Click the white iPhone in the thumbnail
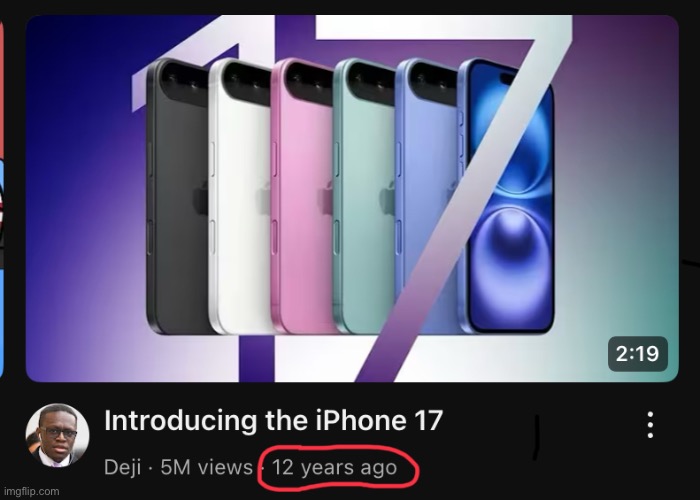 point(240,196)
